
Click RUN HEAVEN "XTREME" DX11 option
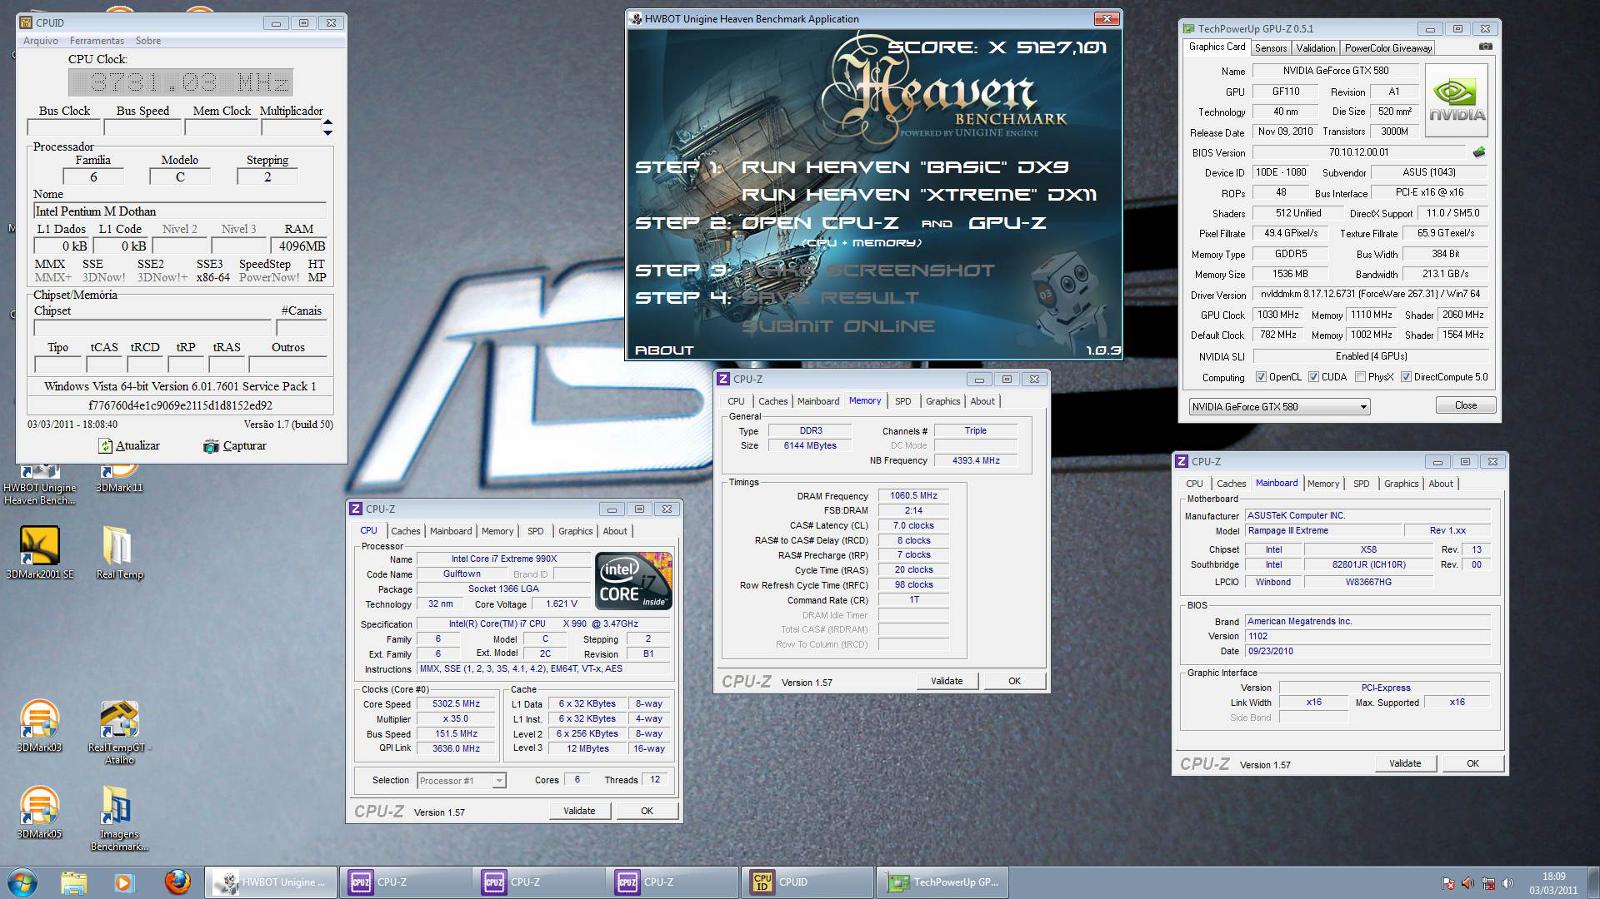coord(918,195)
